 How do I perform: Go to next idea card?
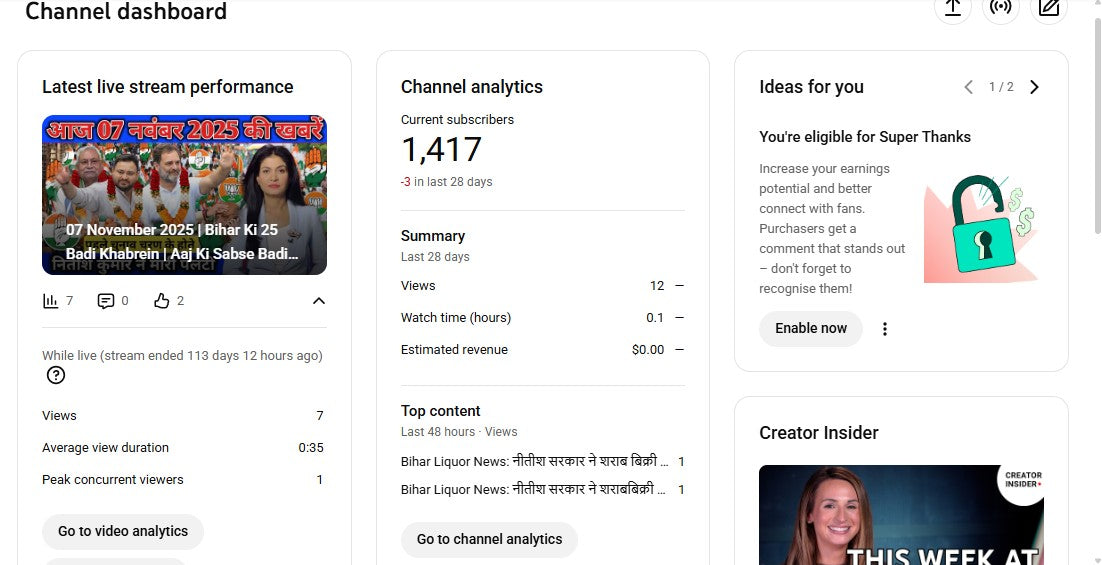(x=1034, y=87)
